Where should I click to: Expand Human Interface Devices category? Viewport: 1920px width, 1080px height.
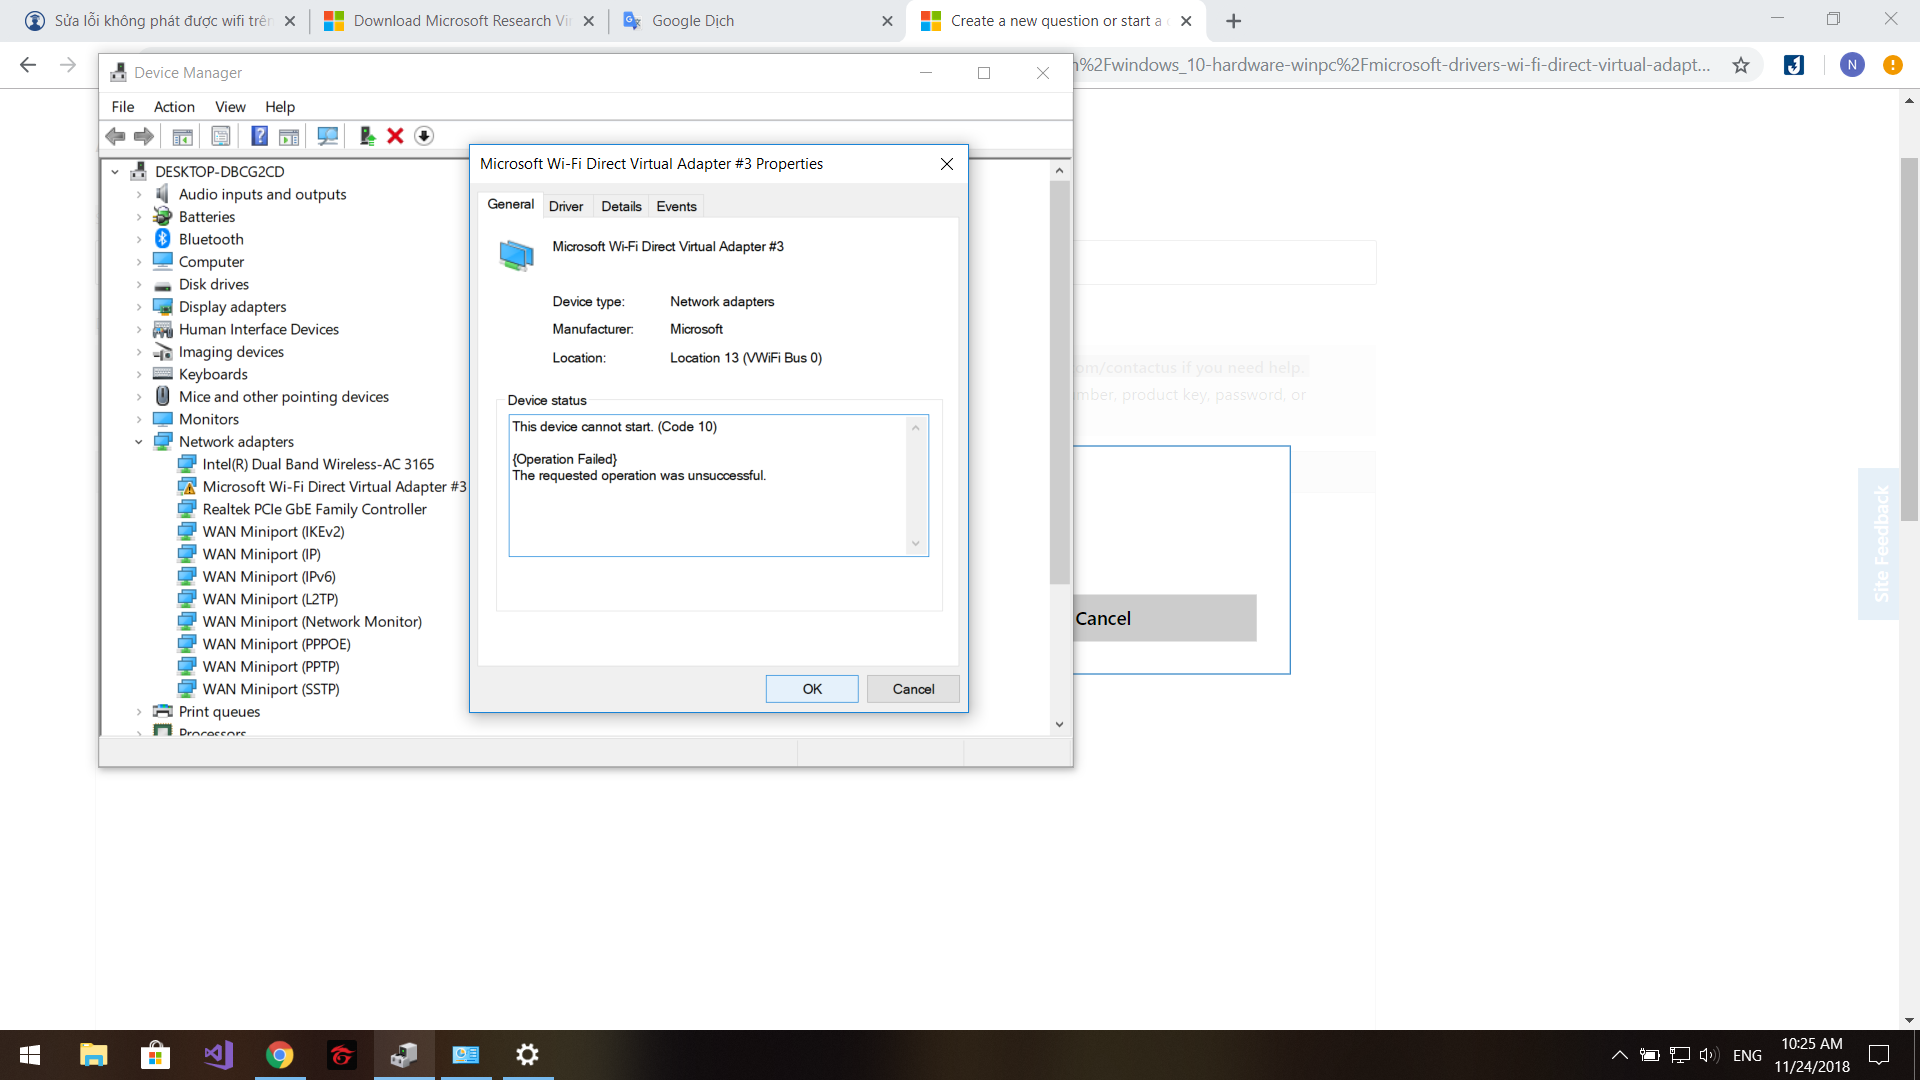[x=139, y=329]
